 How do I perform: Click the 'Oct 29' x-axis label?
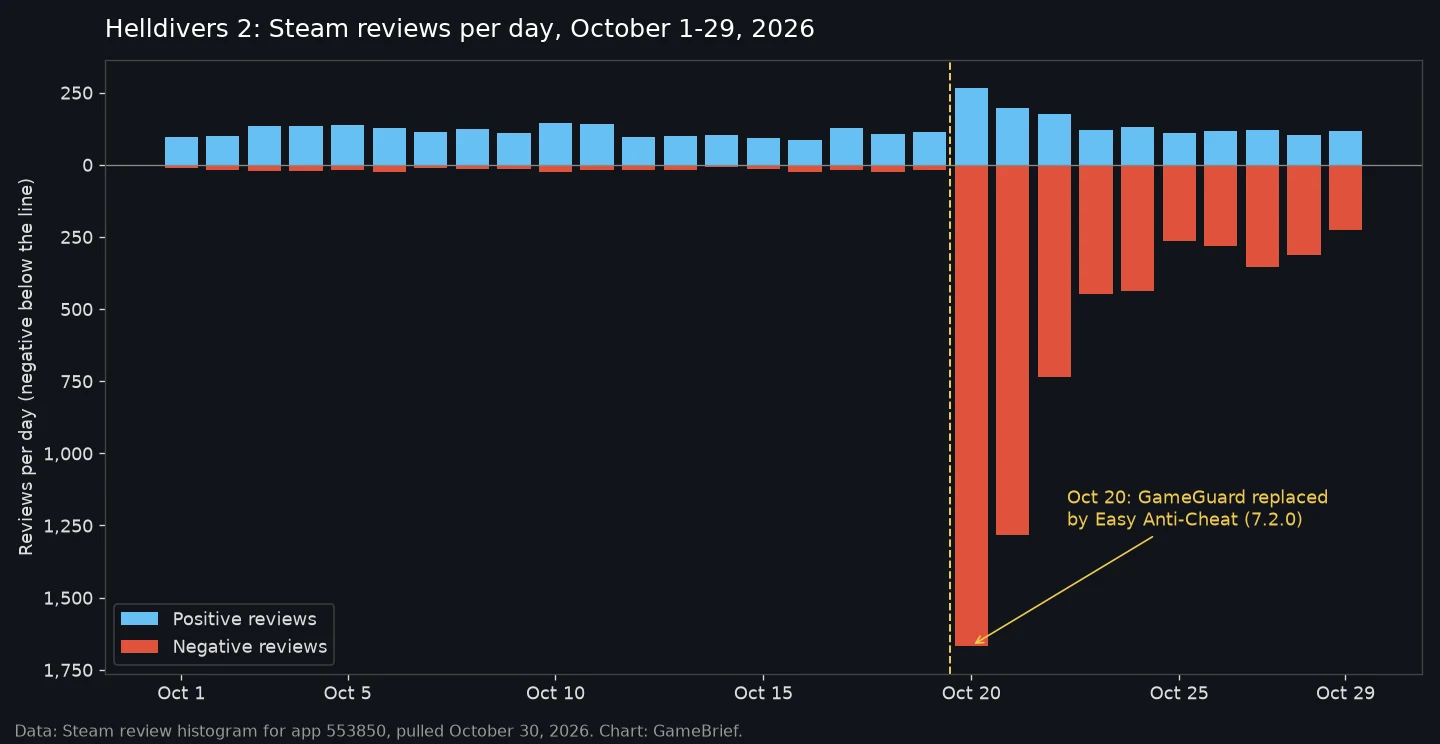tap(1345, 693)
